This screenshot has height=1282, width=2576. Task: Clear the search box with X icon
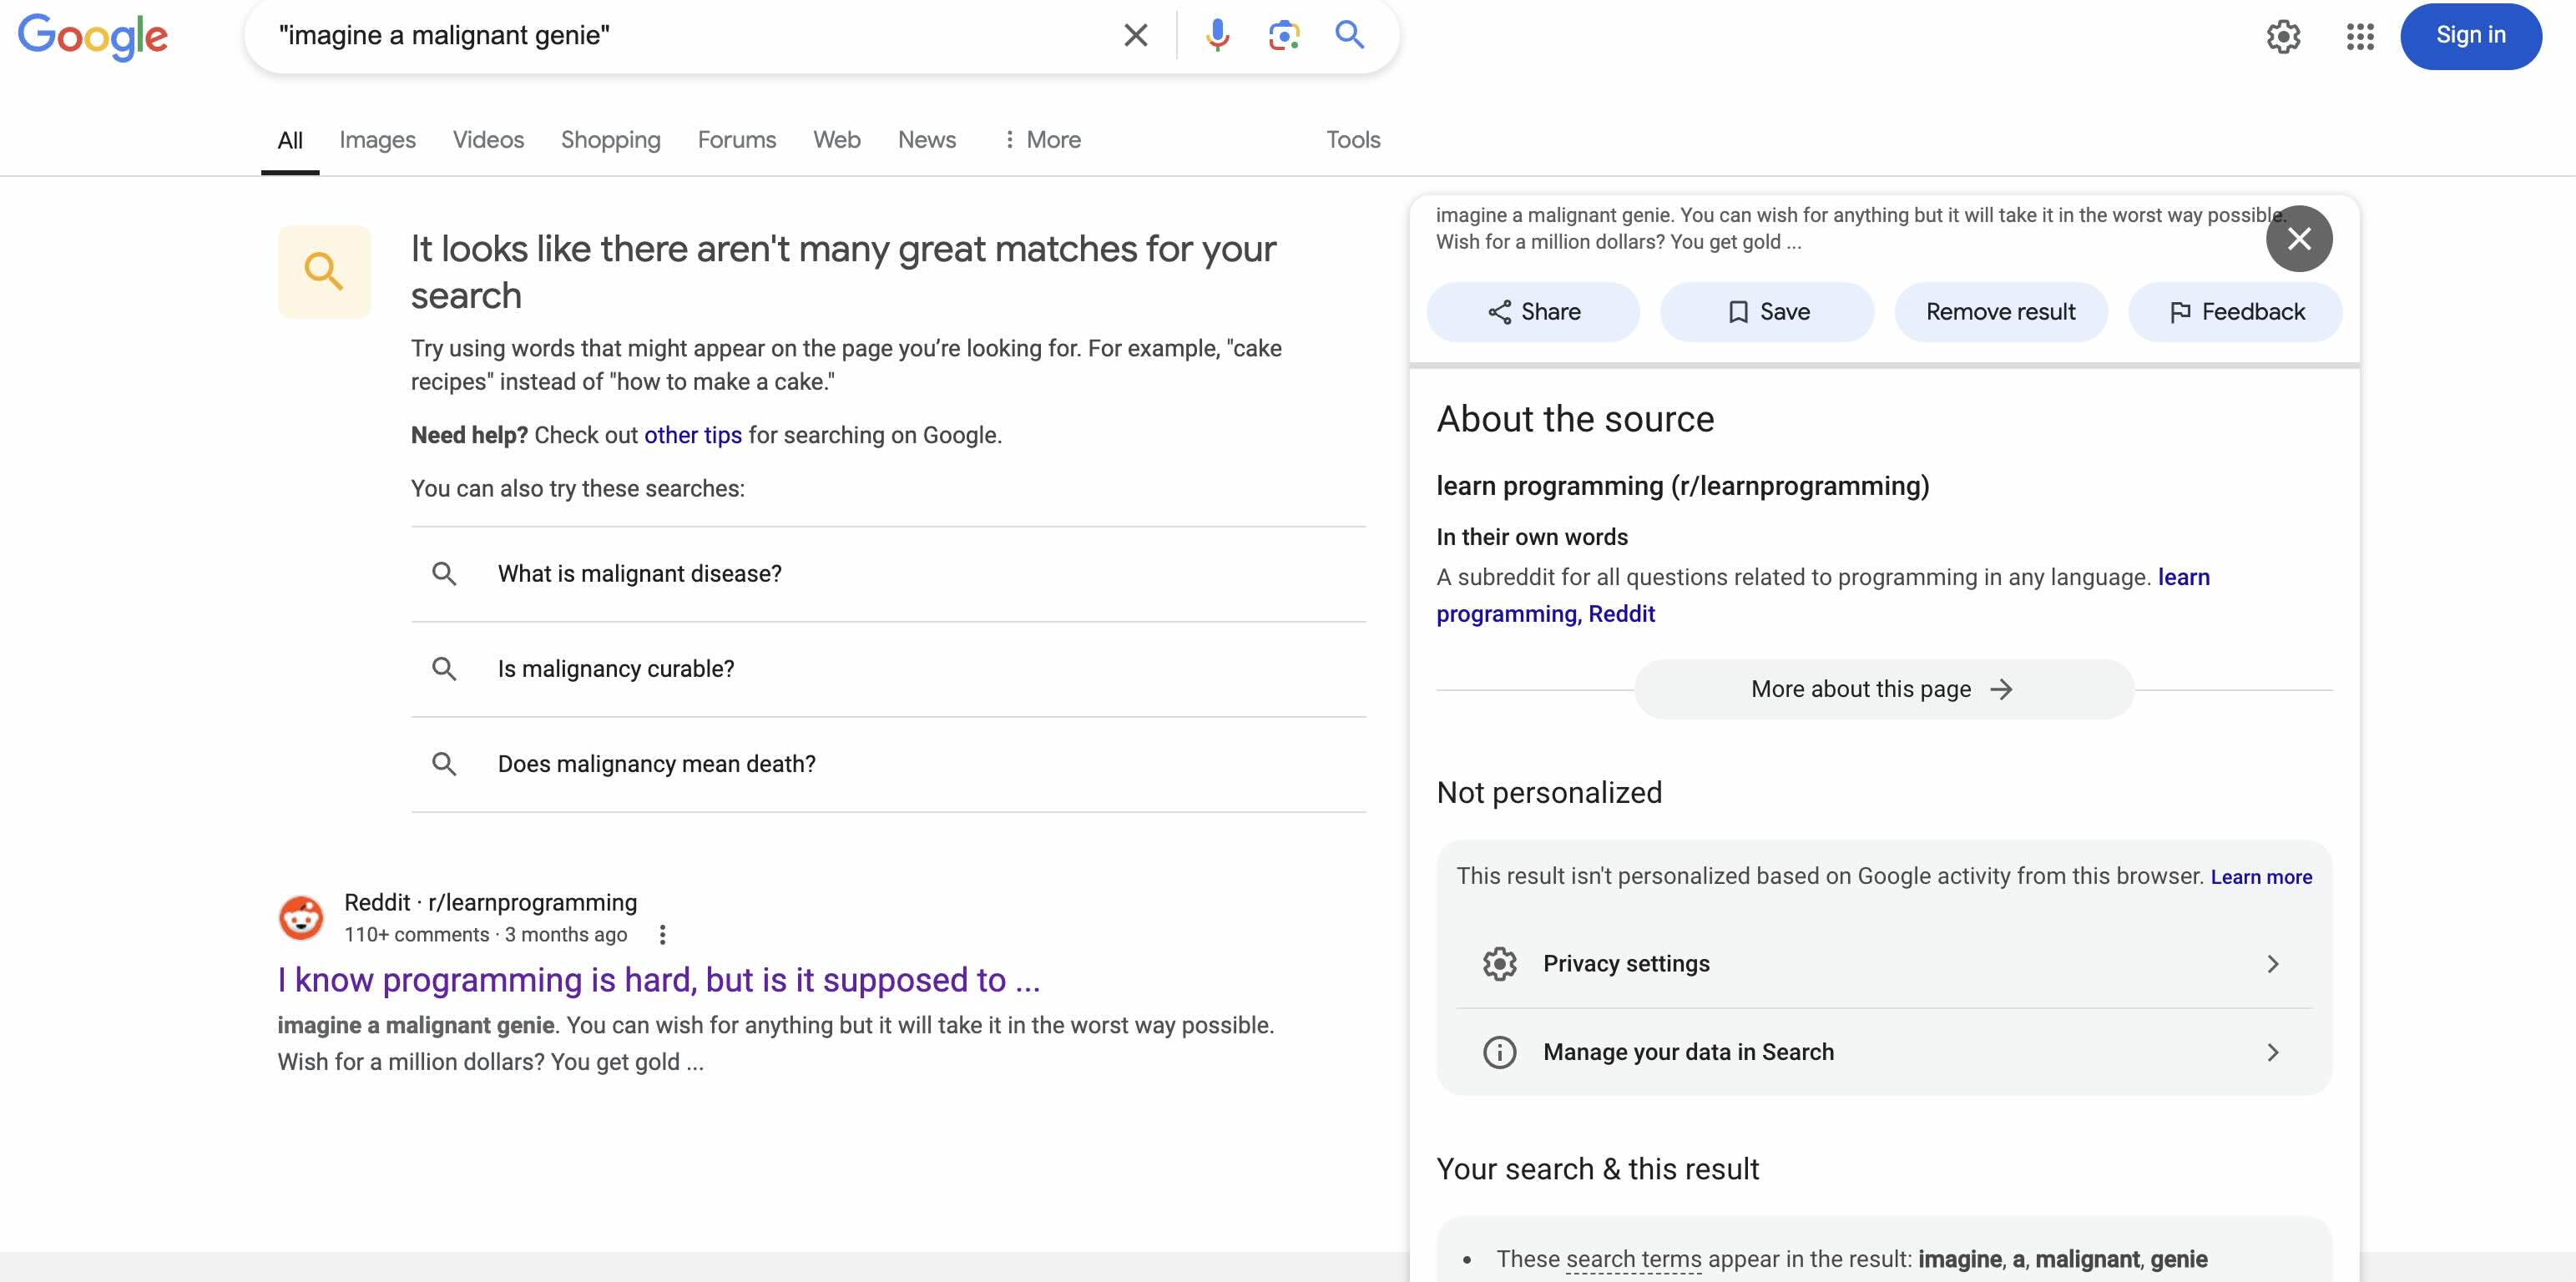[1135, 35]
